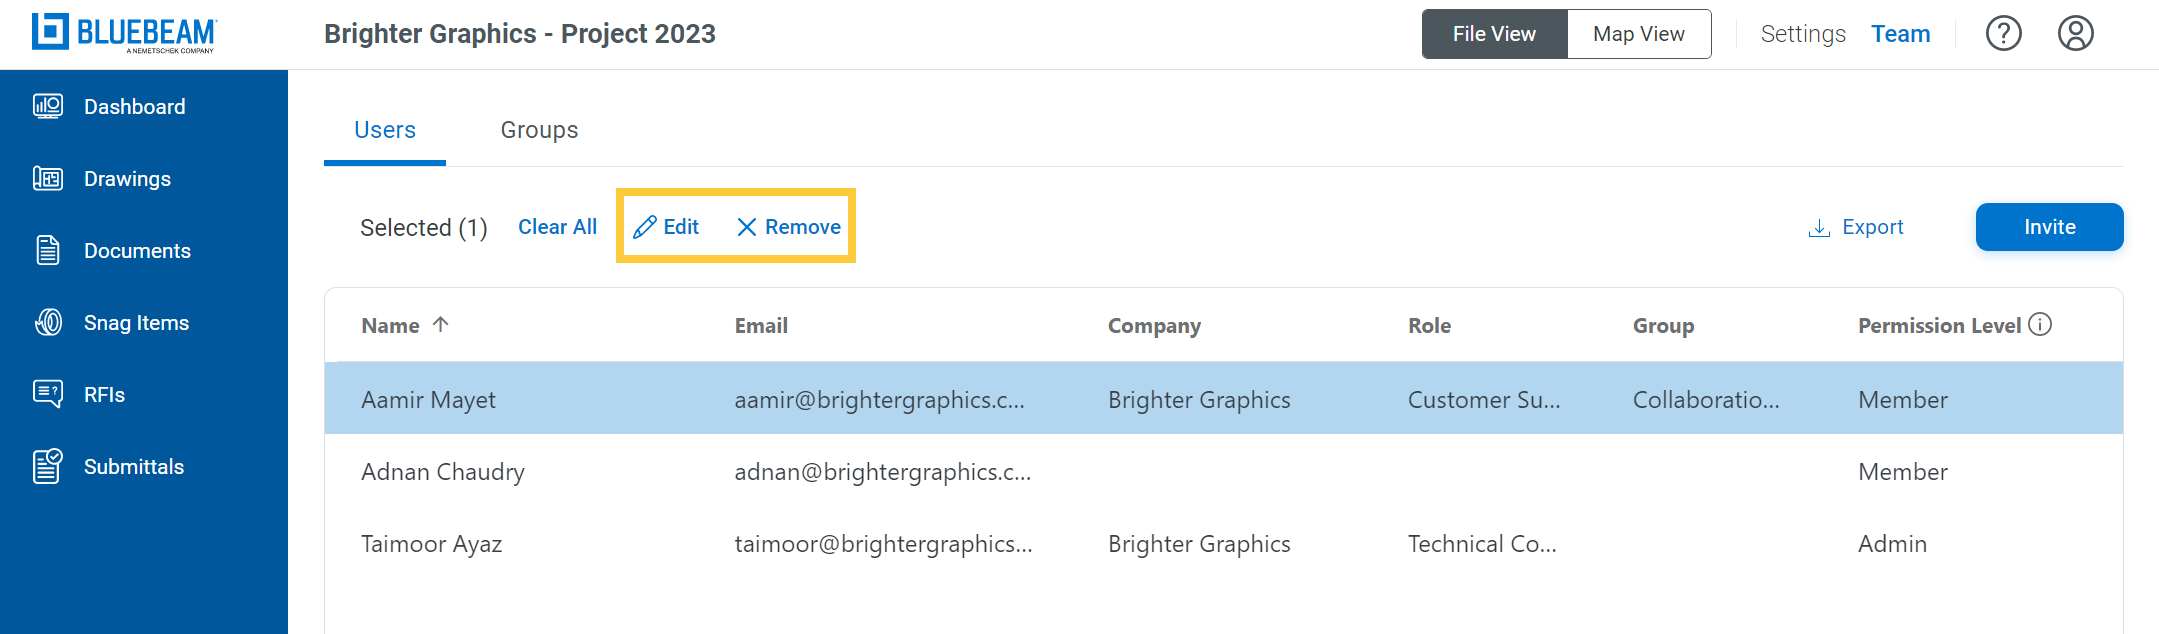Click the Invite button
This screenshot has height=634, width=2159.
(2049, 227)
